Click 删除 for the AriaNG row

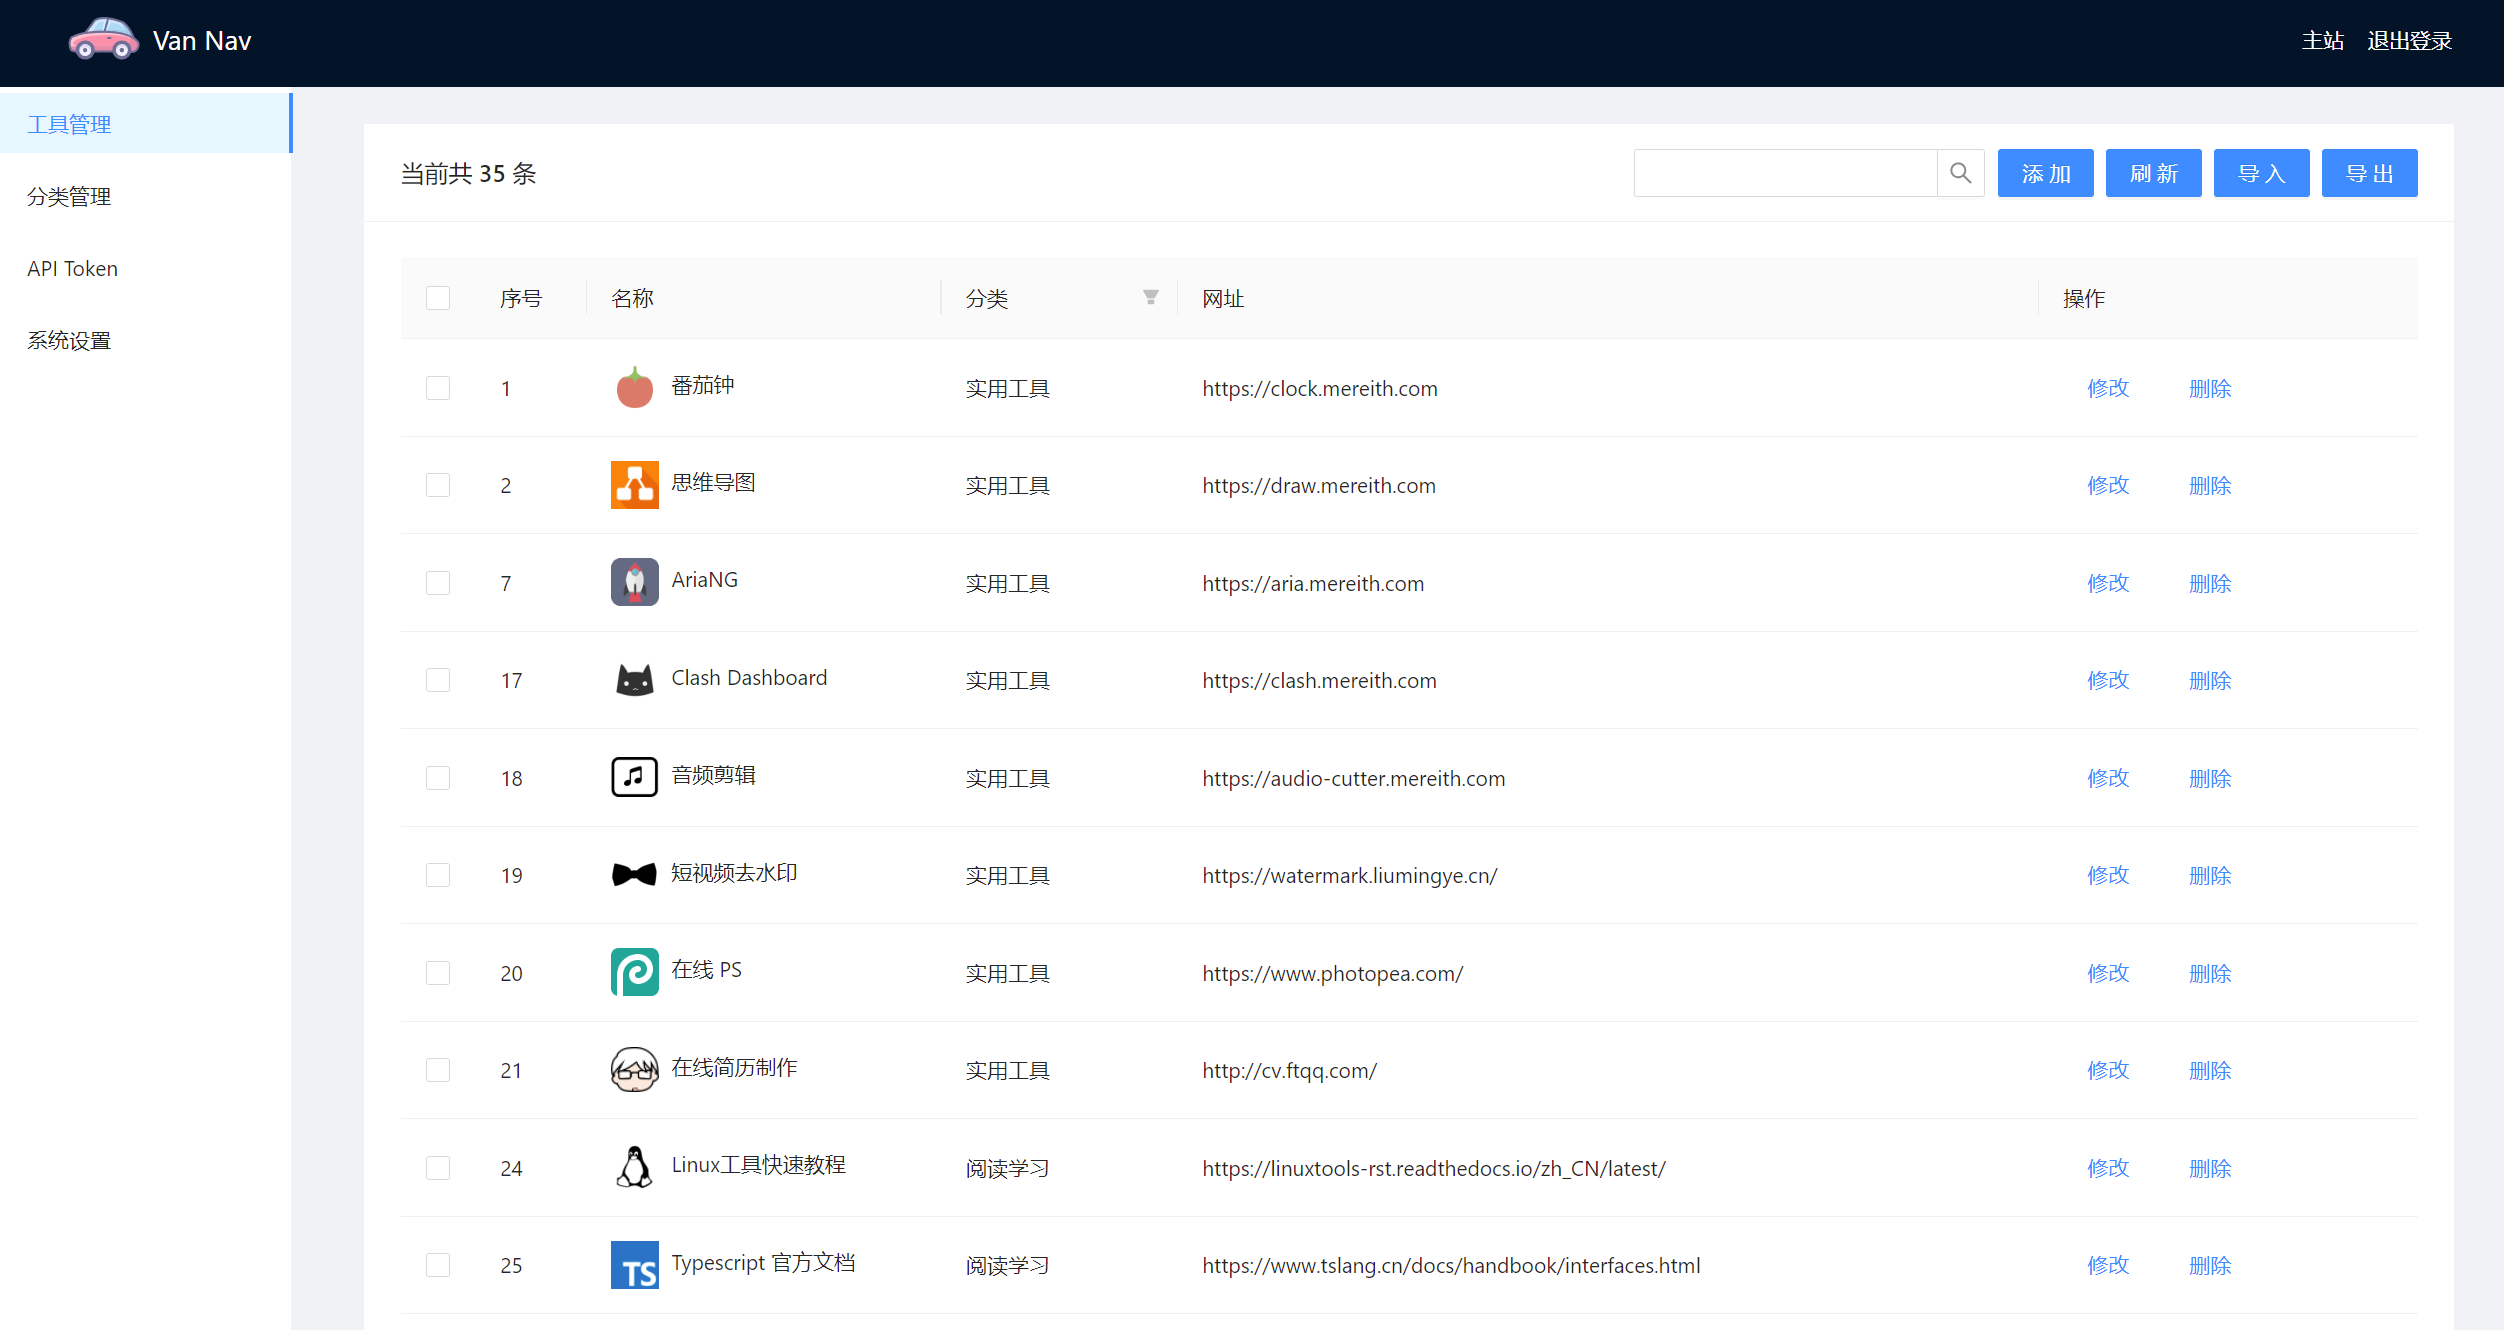tap(2209, 583)
